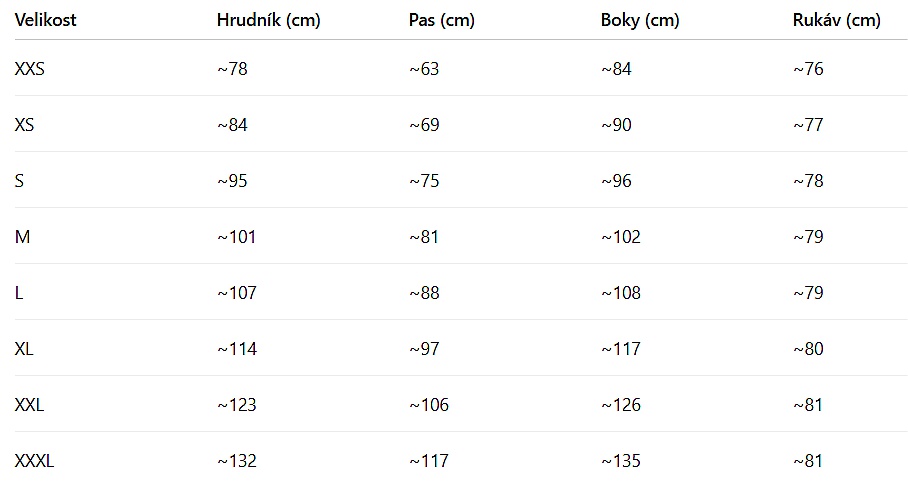
Task: Click chest value ~95 in S row
Action: 232,181
